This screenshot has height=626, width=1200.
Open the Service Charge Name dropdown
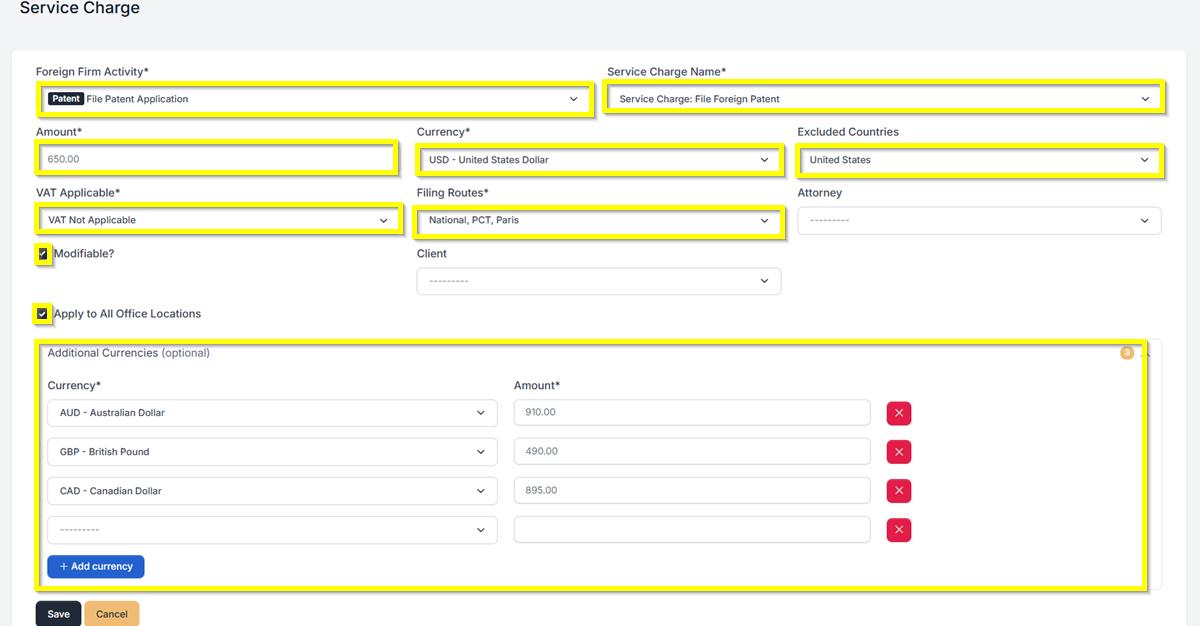[x=884, y=99]
